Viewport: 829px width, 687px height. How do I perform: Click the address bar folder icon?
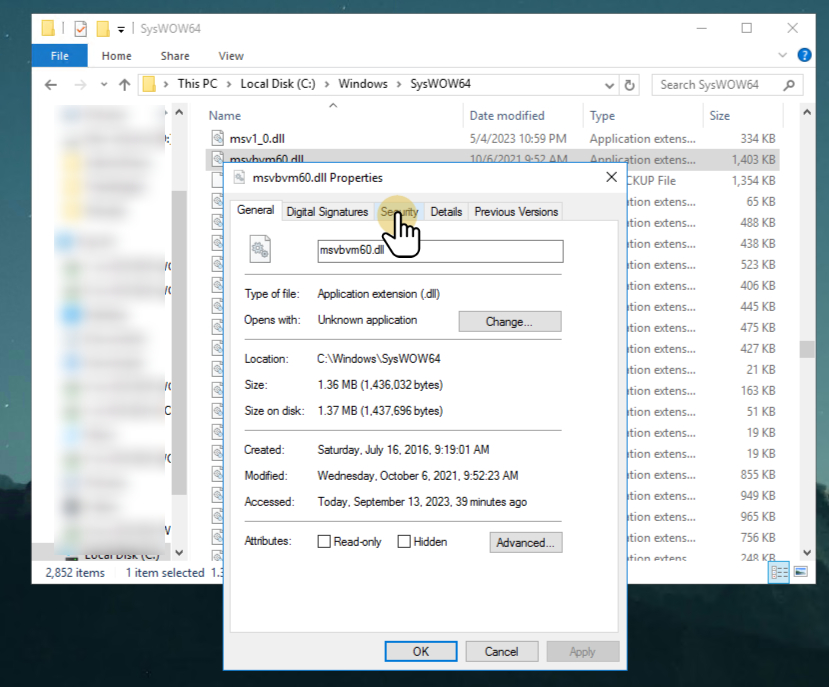point(150,85)
